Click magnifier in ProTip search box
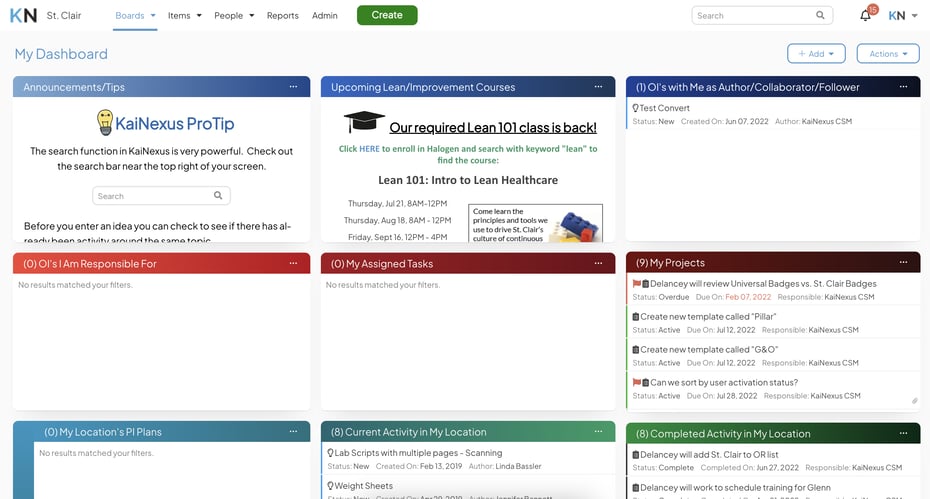 click(218, 195)
